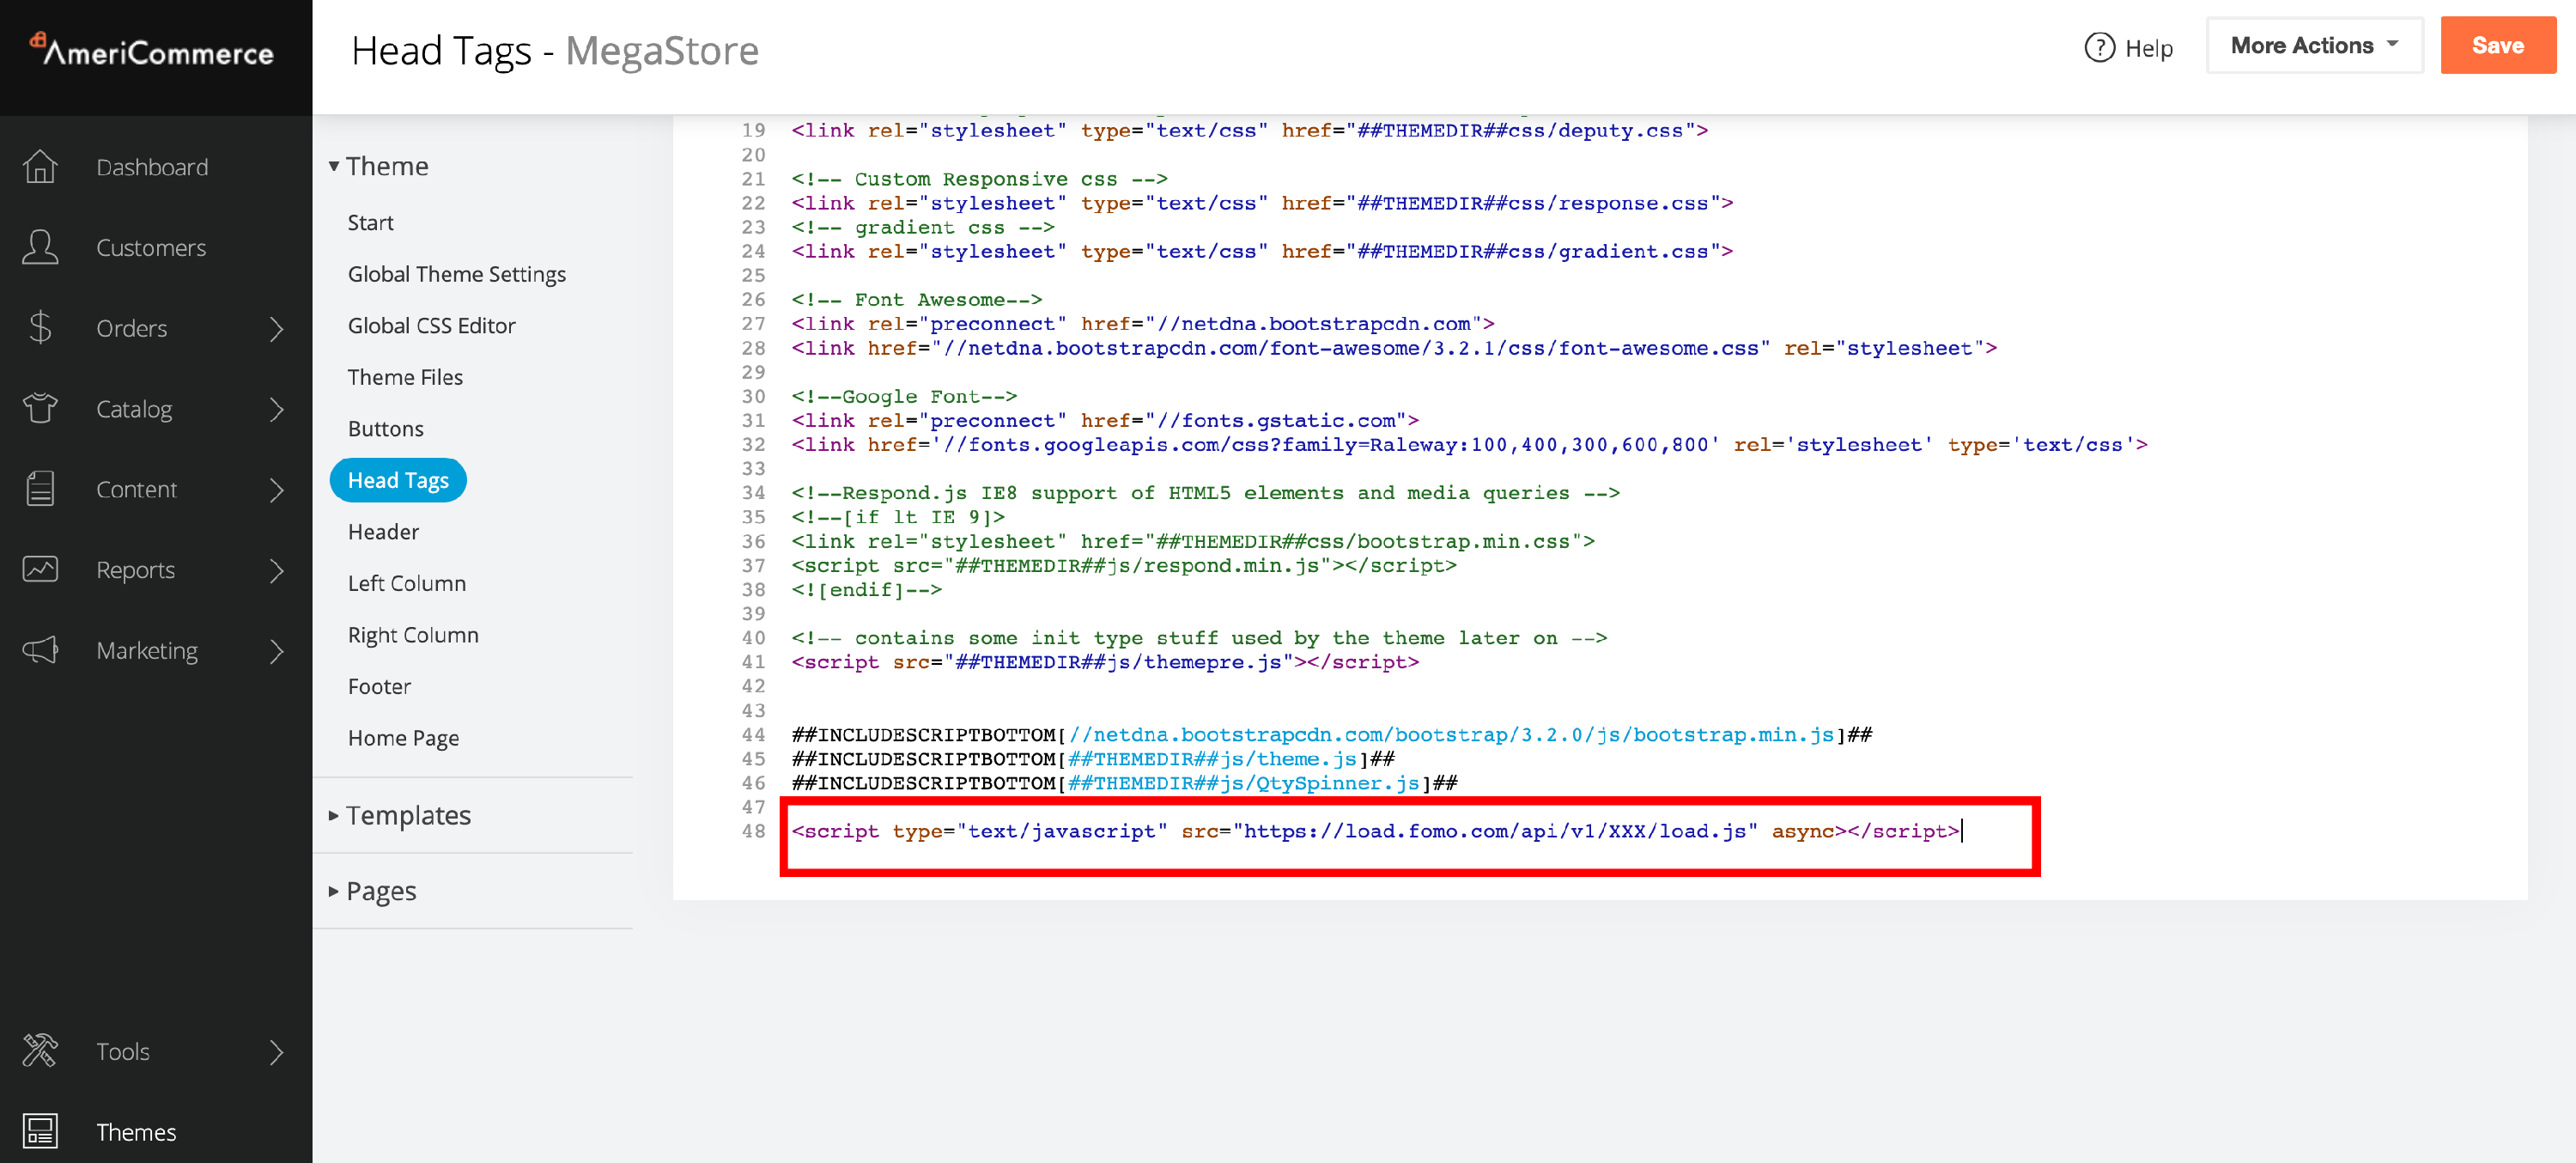Image resolution: width=2576 pixels, height=1163 pixels.
Task: Click the Help question mark icon
Action: pyautogui.click(x=2099, y=47)
